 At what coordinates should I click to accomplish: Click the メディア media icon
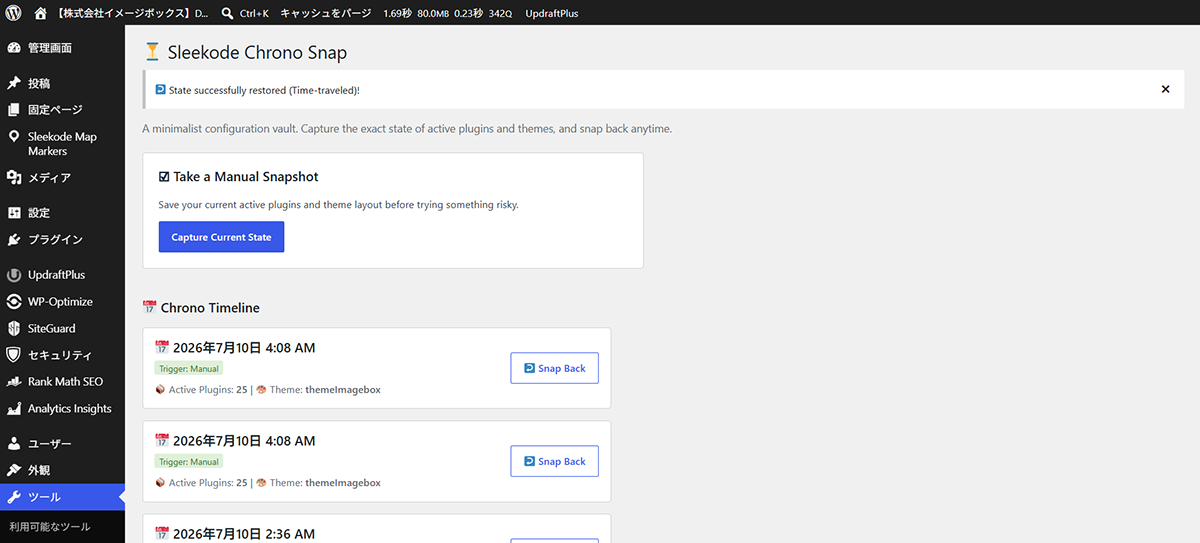[x=14, y=178]
